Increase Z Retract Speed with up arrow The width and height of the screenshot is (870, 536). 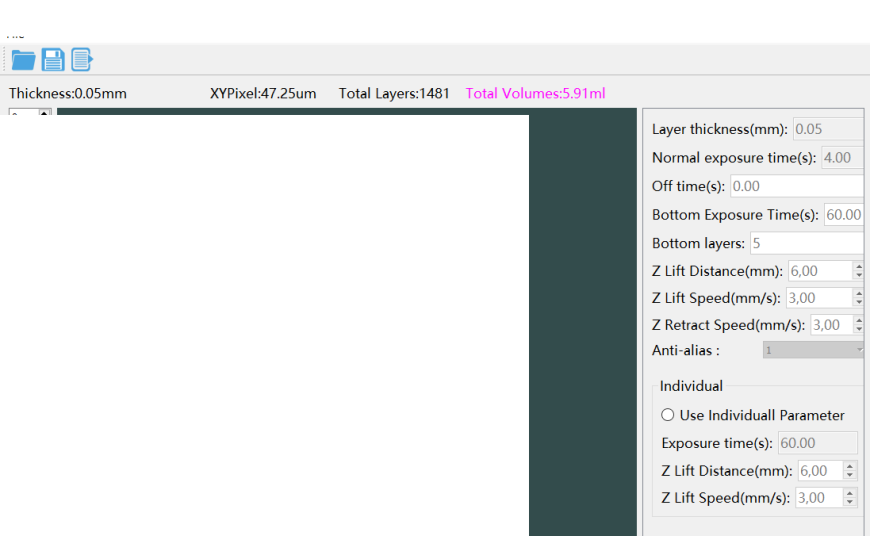tap(858, 320)
